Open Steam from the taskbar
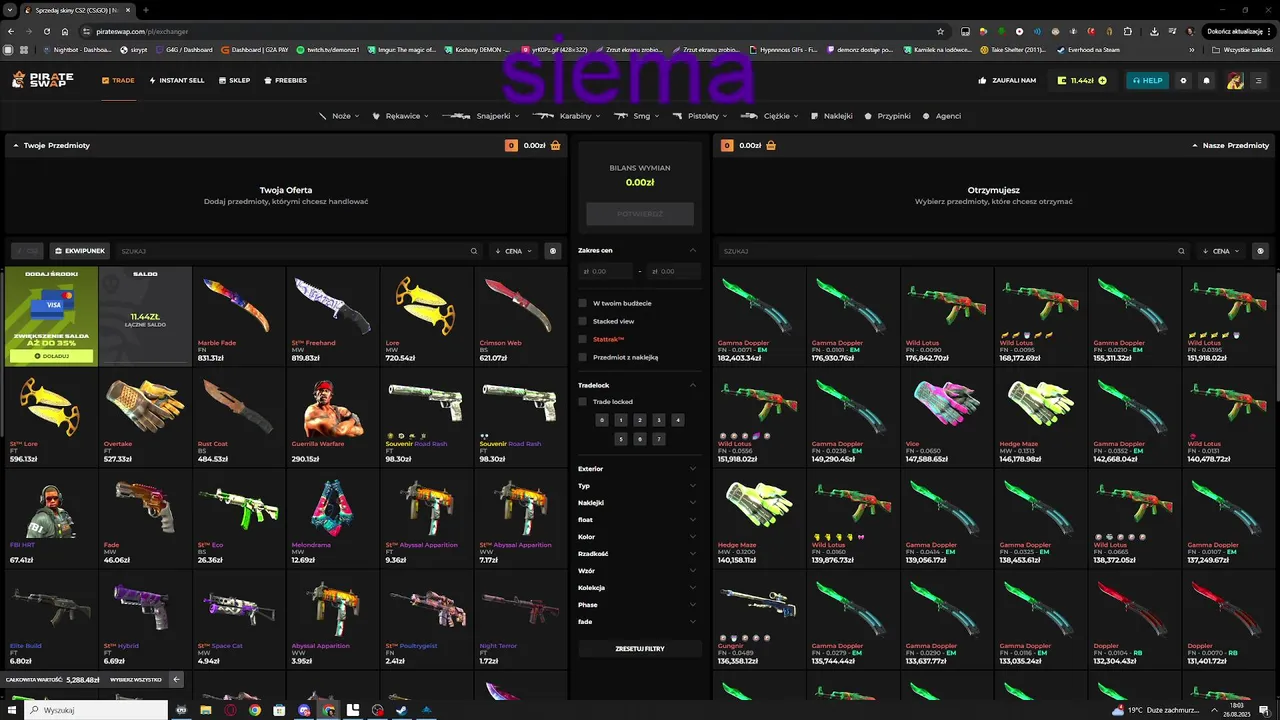The width and height of the screenshot is (1280, 720). (x=401, y=710)
